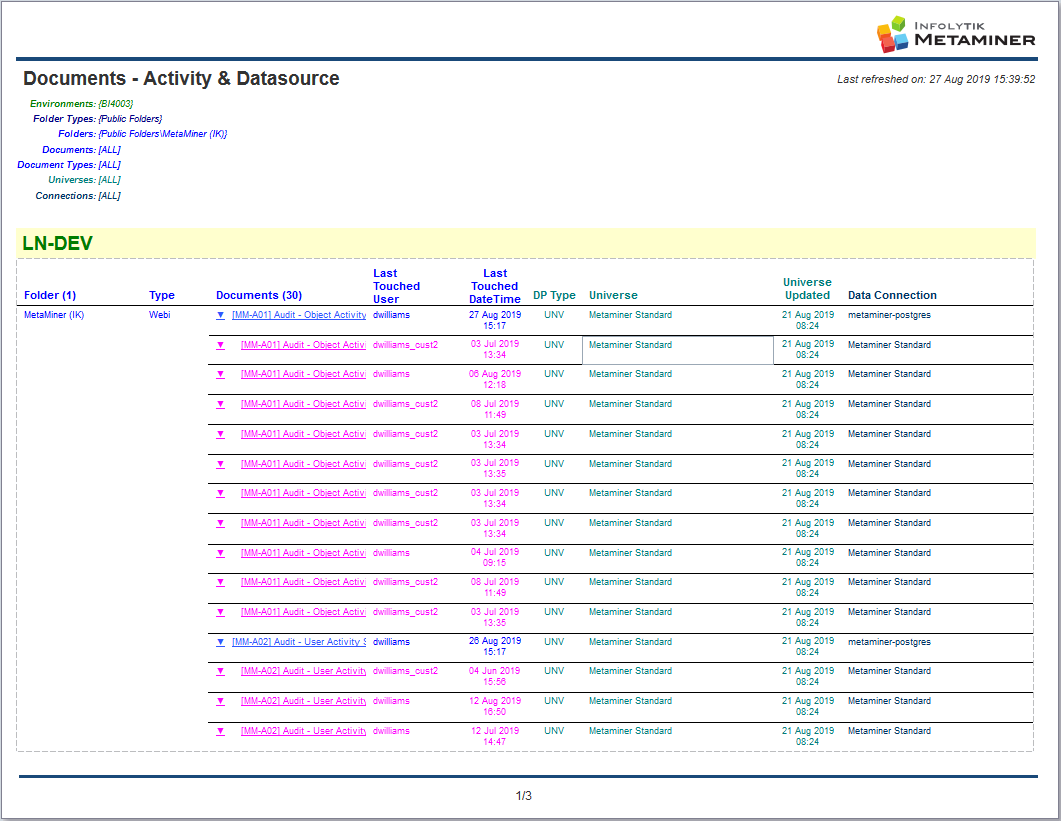The image size is (1061, 821).
Task: Select Universe cell in 04 Jul 2019 09:15 row
Action: [x=630, y=552]
